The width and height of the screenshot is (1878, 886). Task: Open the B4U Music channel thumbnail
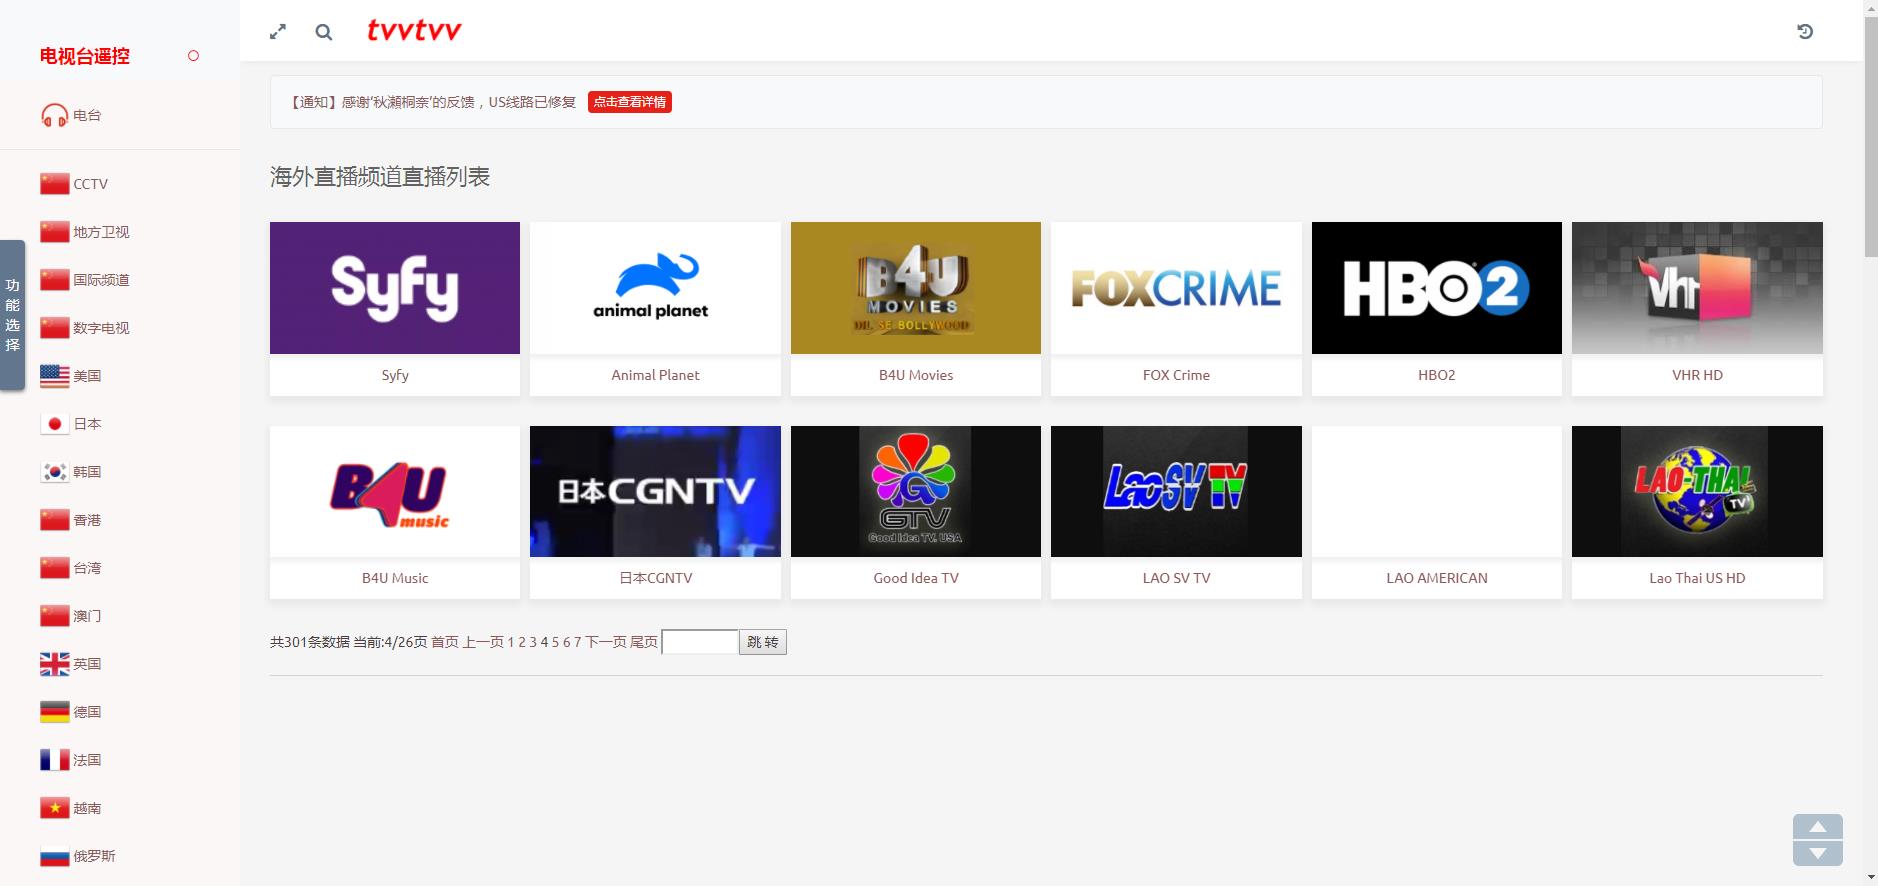(x=395, y=491)
